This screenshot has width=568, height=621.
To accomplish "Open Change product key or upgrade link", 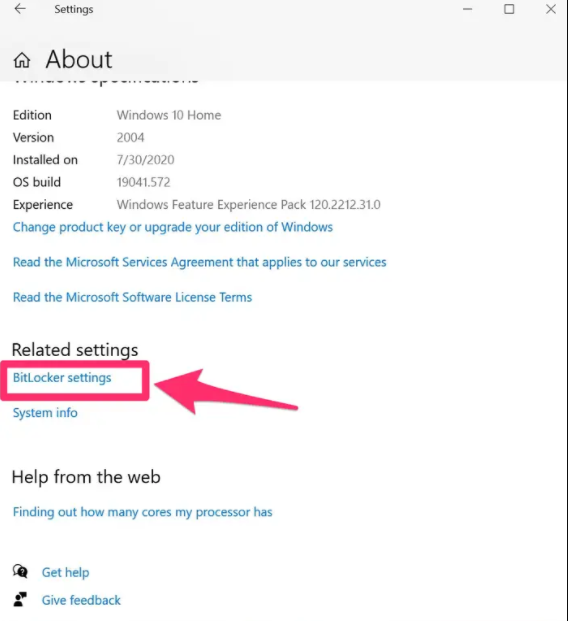I will pos(173,227).
